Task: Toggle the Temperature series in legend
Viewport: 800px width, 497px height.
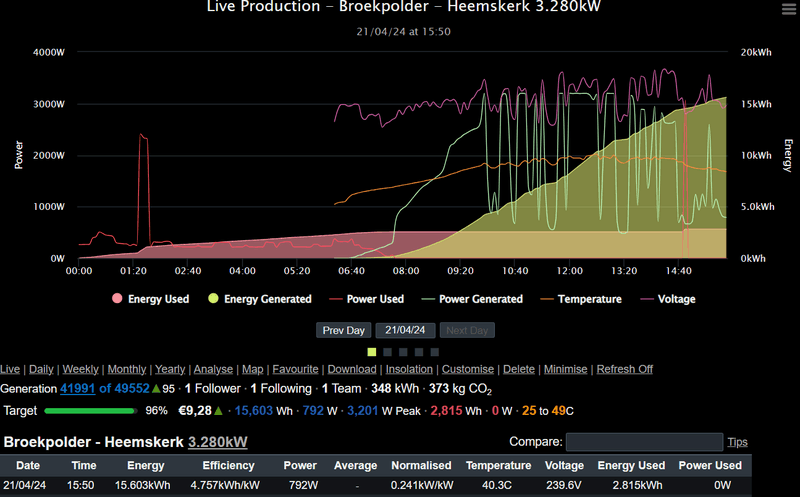Action: click(580, 299)
